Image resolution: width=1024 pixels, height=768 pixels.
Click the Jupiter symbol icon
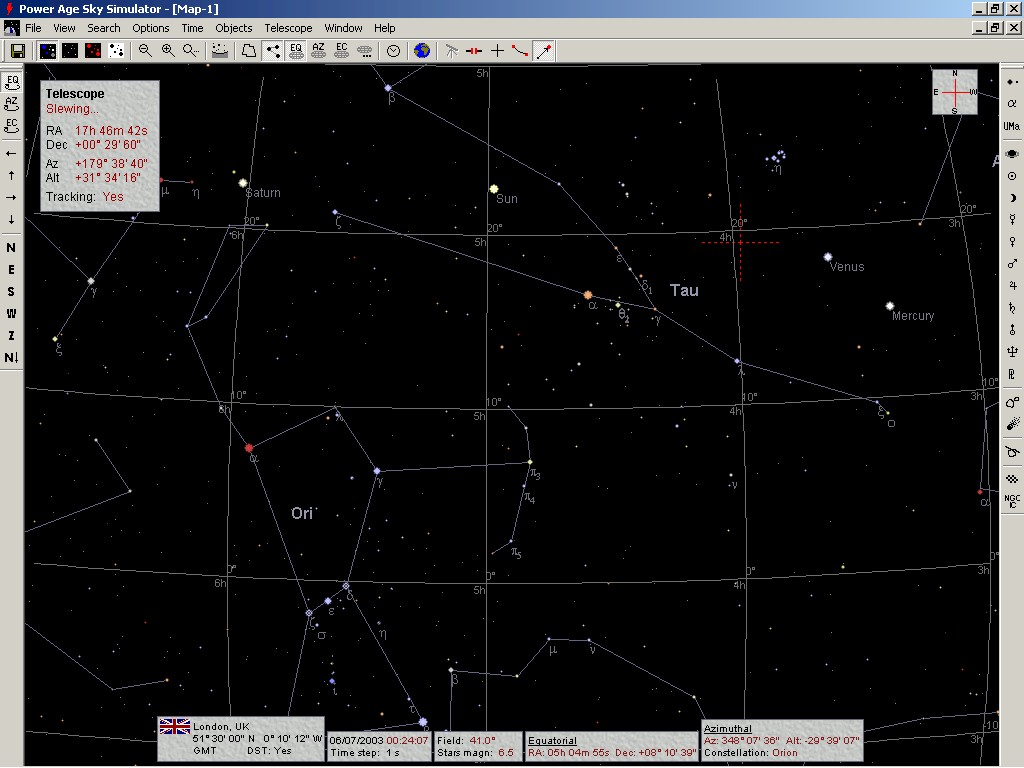click(x=1012, y=286)
